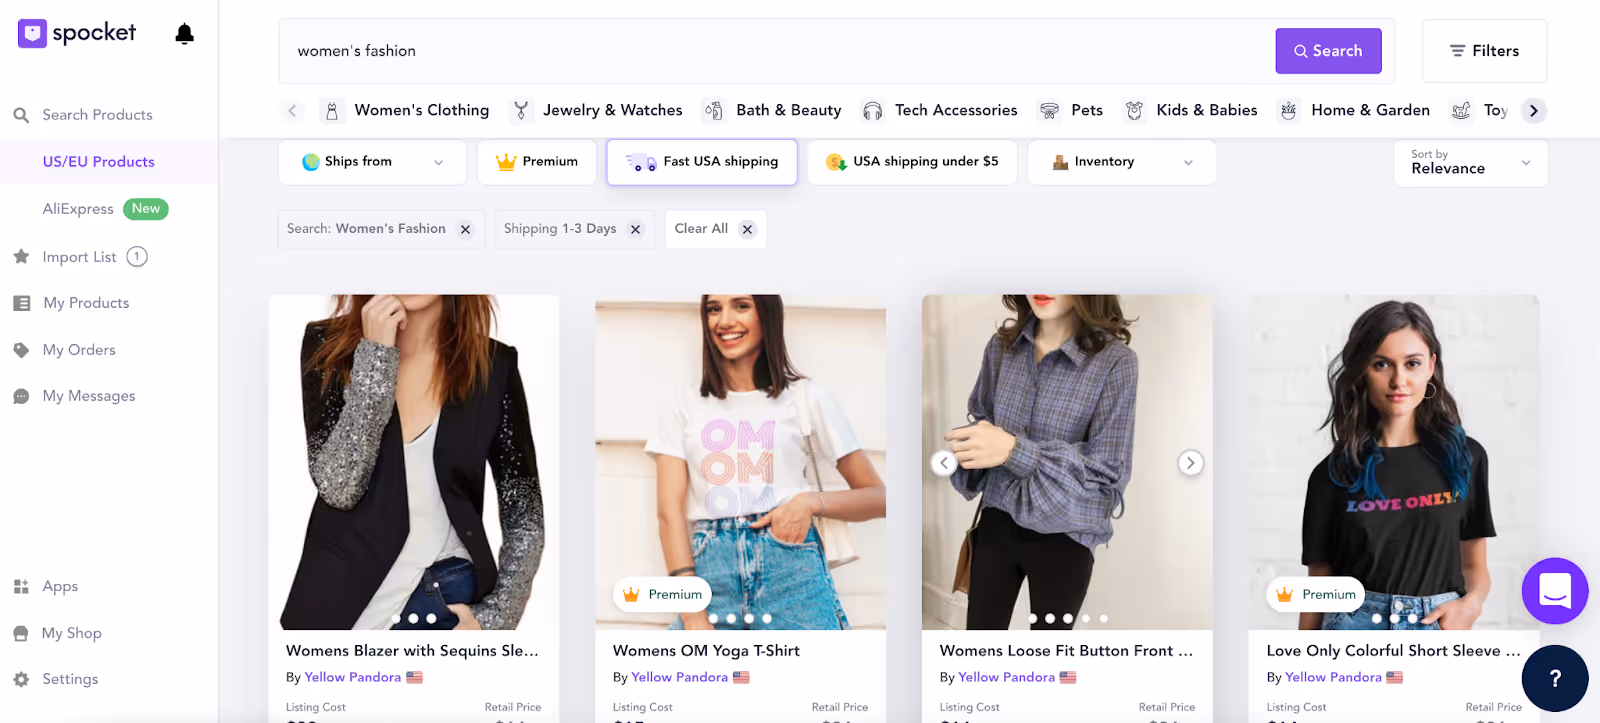The height and width of the screenshot is (723, 1600).
Task: Open the live chat widget
Action: pos(1555,591)
